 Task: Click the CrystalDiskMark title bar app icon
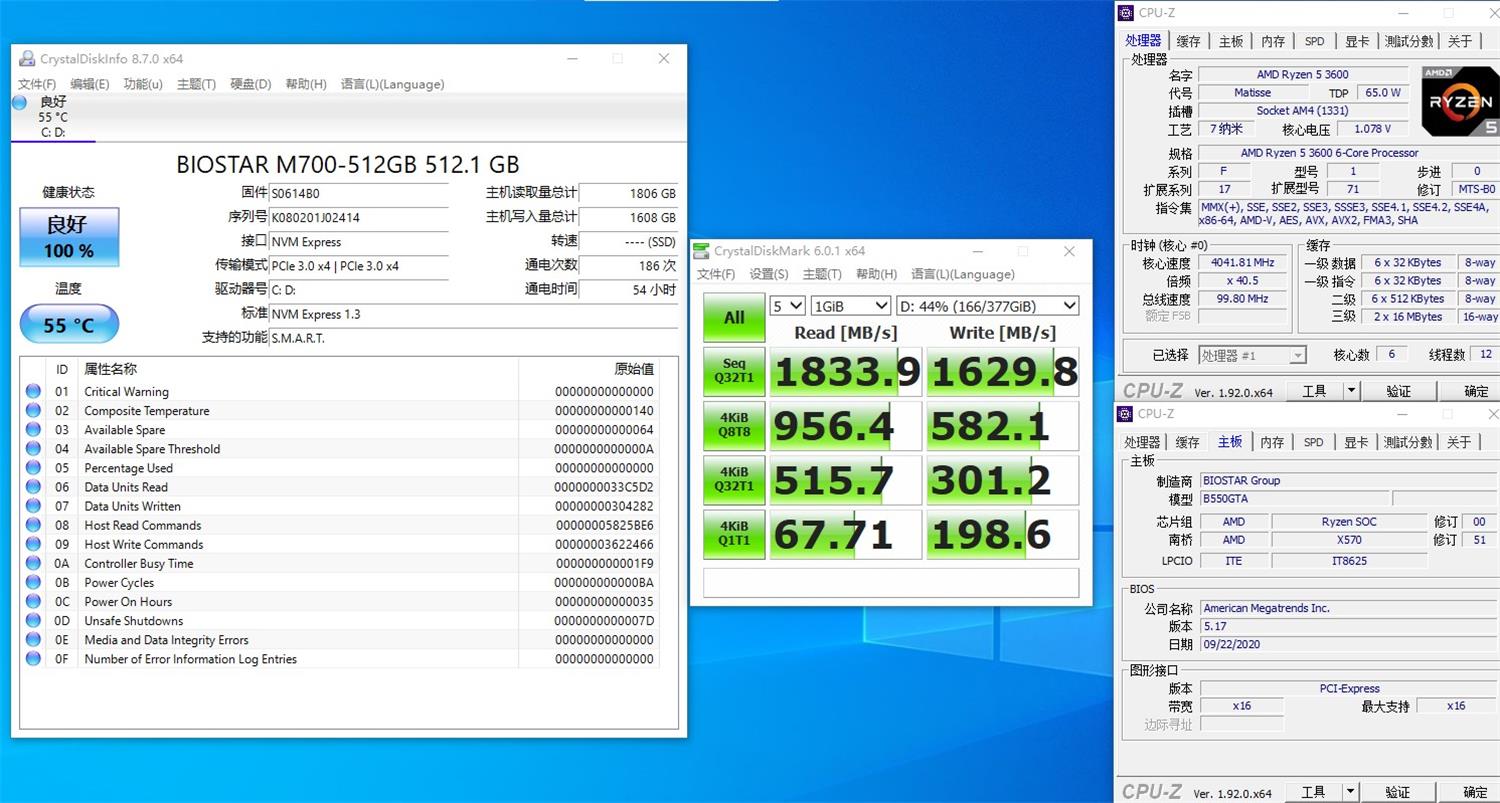pos(701,251)
